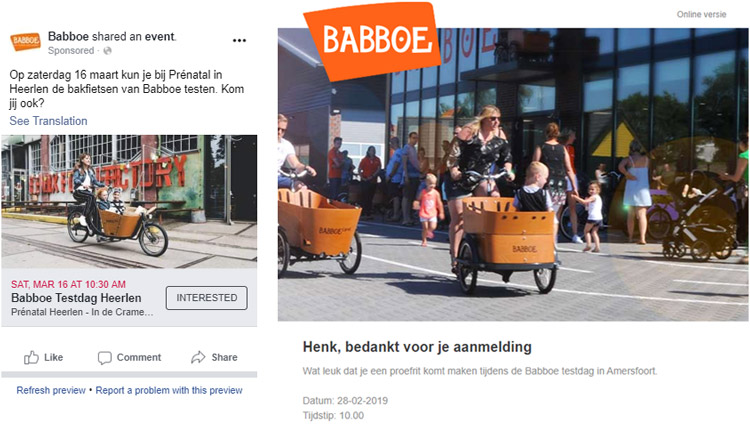Image resolution: width=750 pixels, height=427 pixels.
Task: Click the Comment speech bubble icon
Action: 104,358
